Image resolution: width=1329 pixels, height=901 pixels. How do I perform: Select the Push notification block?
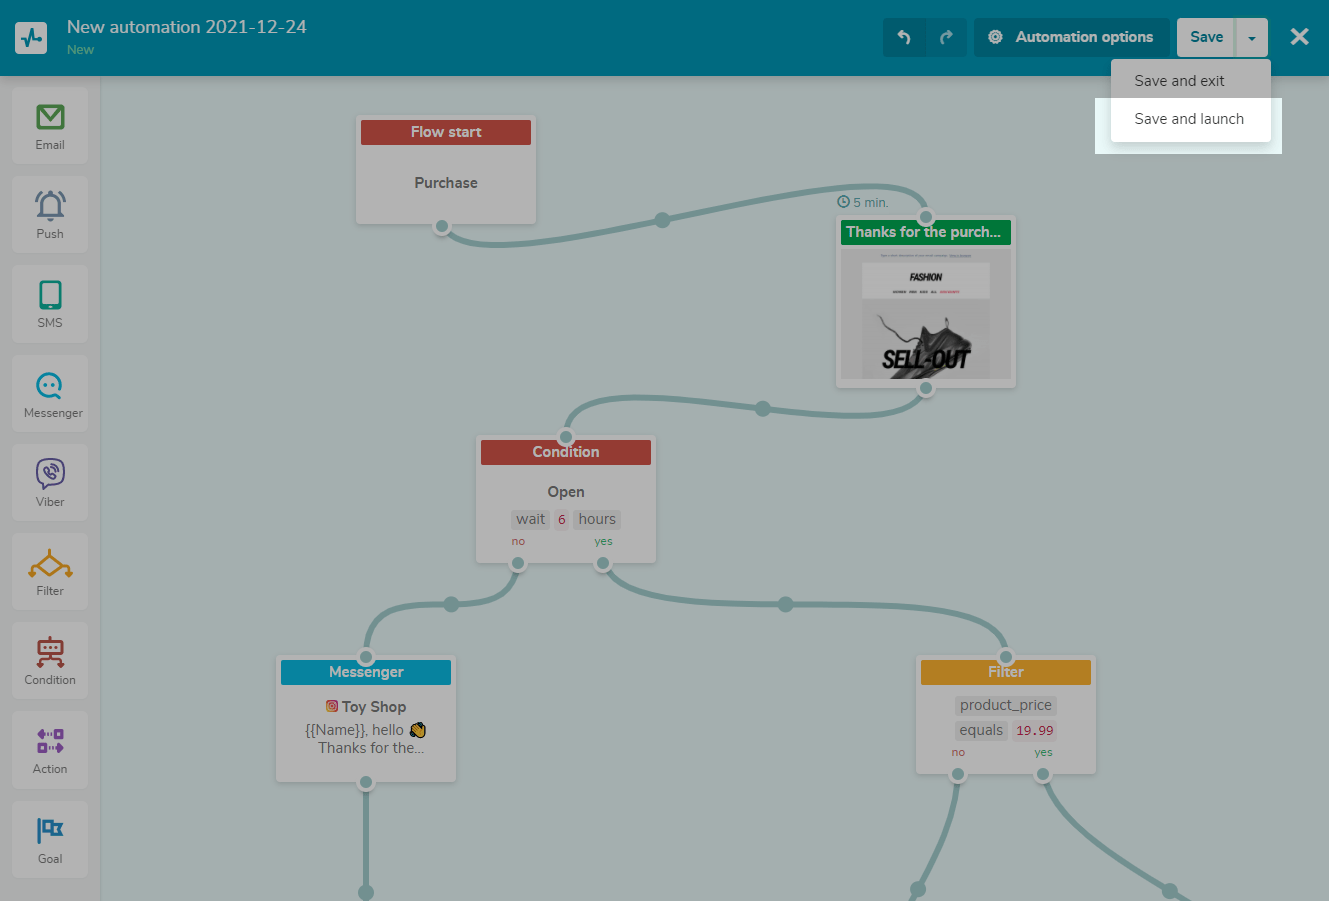[x=50, y=215]
